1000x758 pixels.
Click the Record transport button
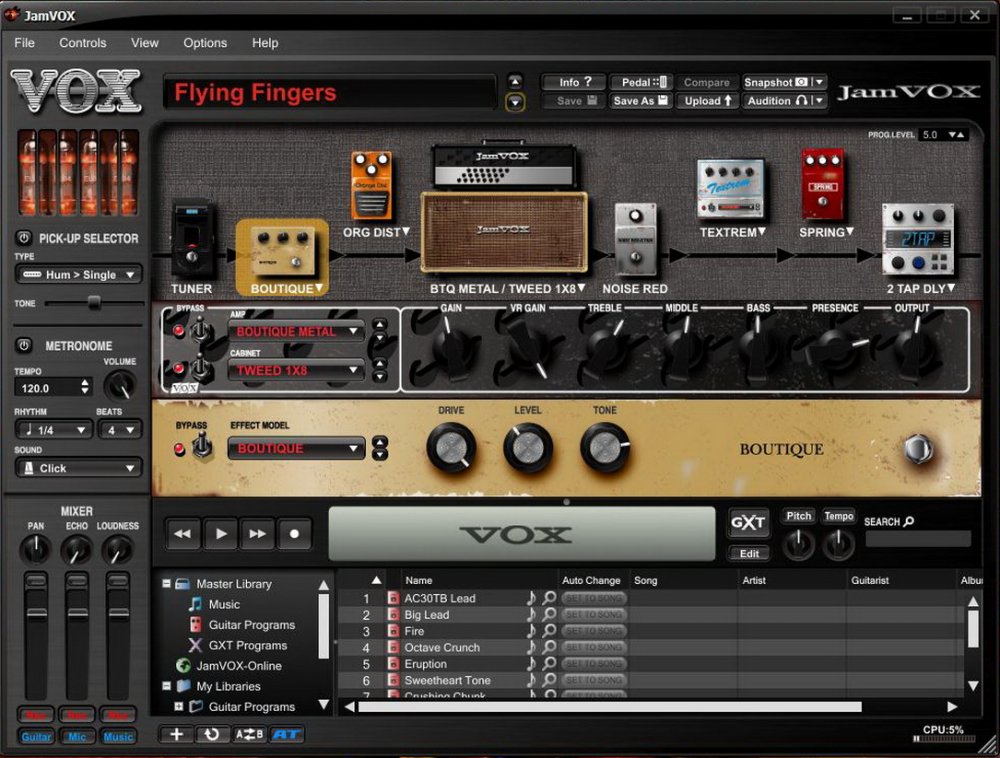[294, 534]
